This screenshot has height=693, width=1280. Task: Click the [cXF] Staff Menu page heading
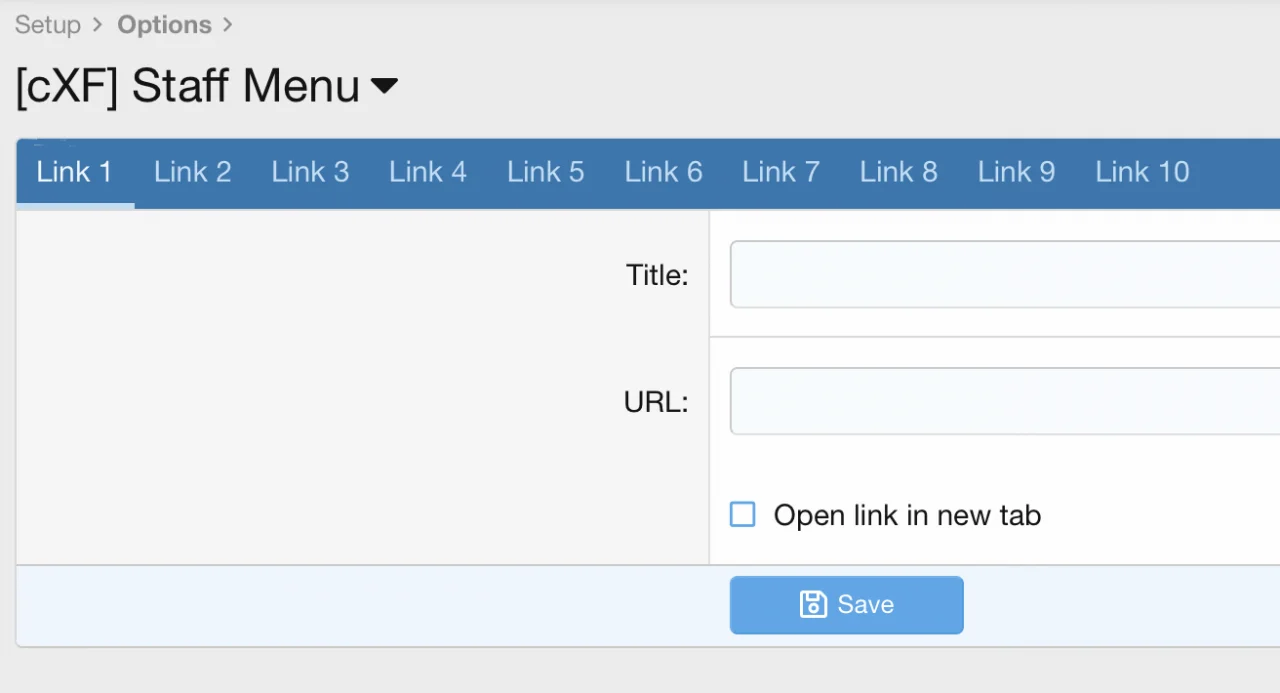pyautogui.click(x=188, y=86)
